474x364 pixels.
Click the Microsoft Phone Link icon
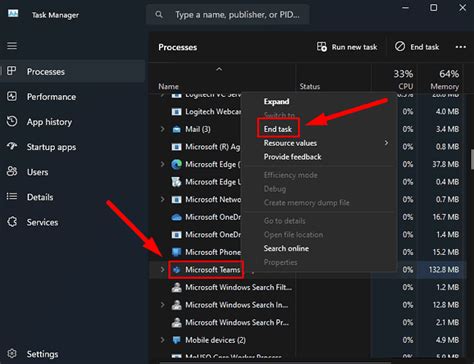(x=176, y=252)
